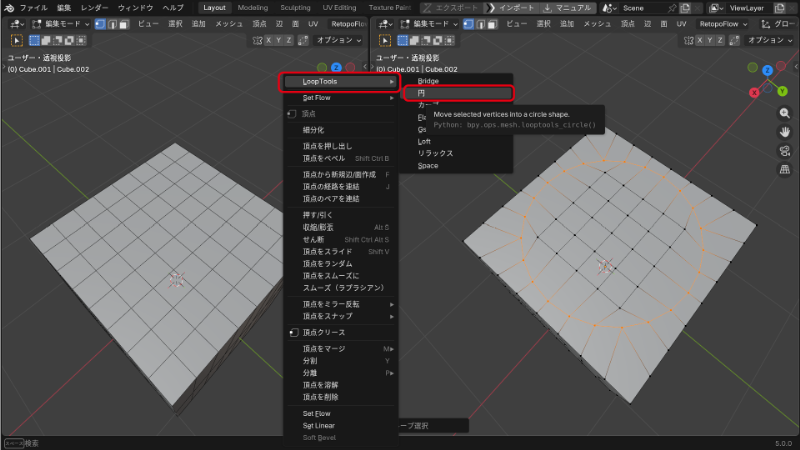Click the new scene icon beside Scene field

coord(685,8)
